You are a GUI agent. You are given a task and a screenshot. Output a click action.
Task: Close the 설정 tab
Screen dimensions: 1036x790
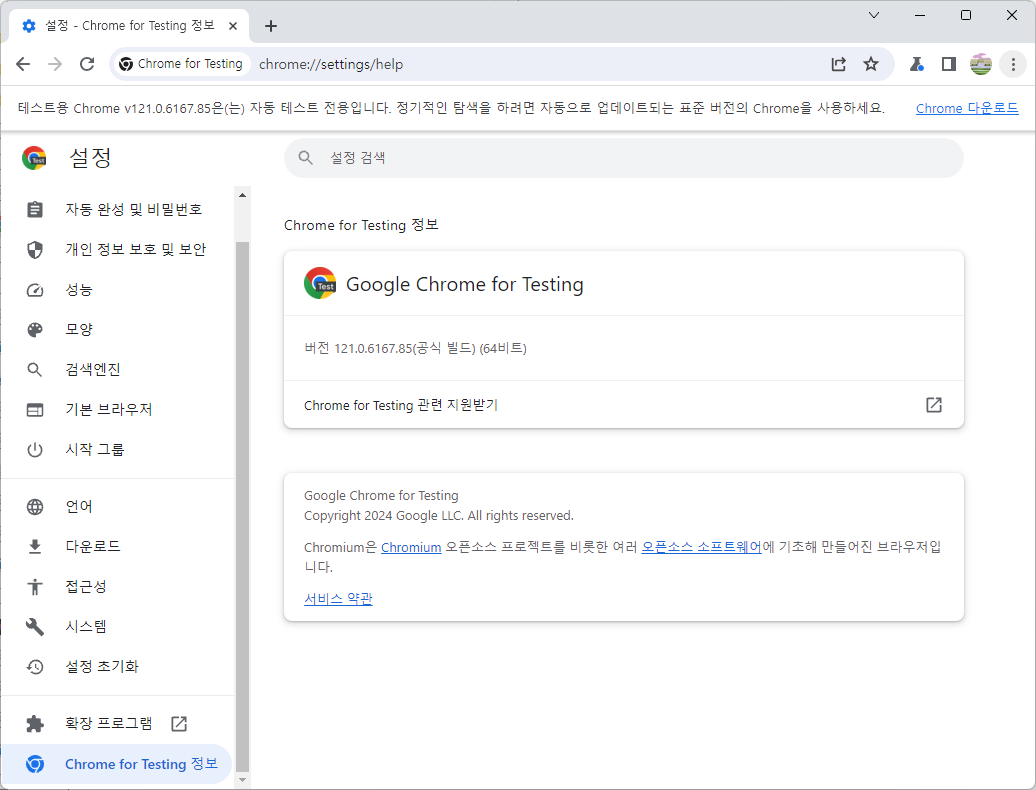pyautogui.click(x=233, y=26)
